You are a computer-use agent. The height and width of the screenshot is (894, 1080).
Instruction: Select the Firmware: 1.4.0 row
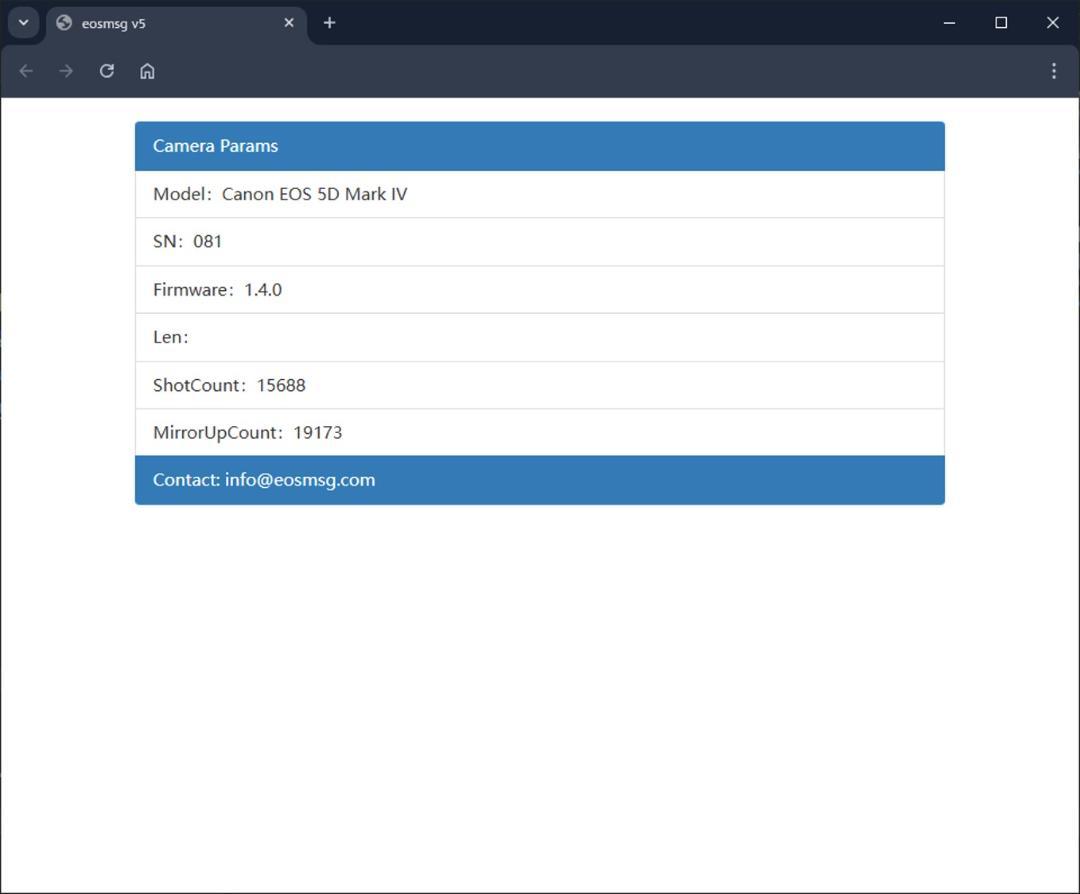click(x=540, y=289)
